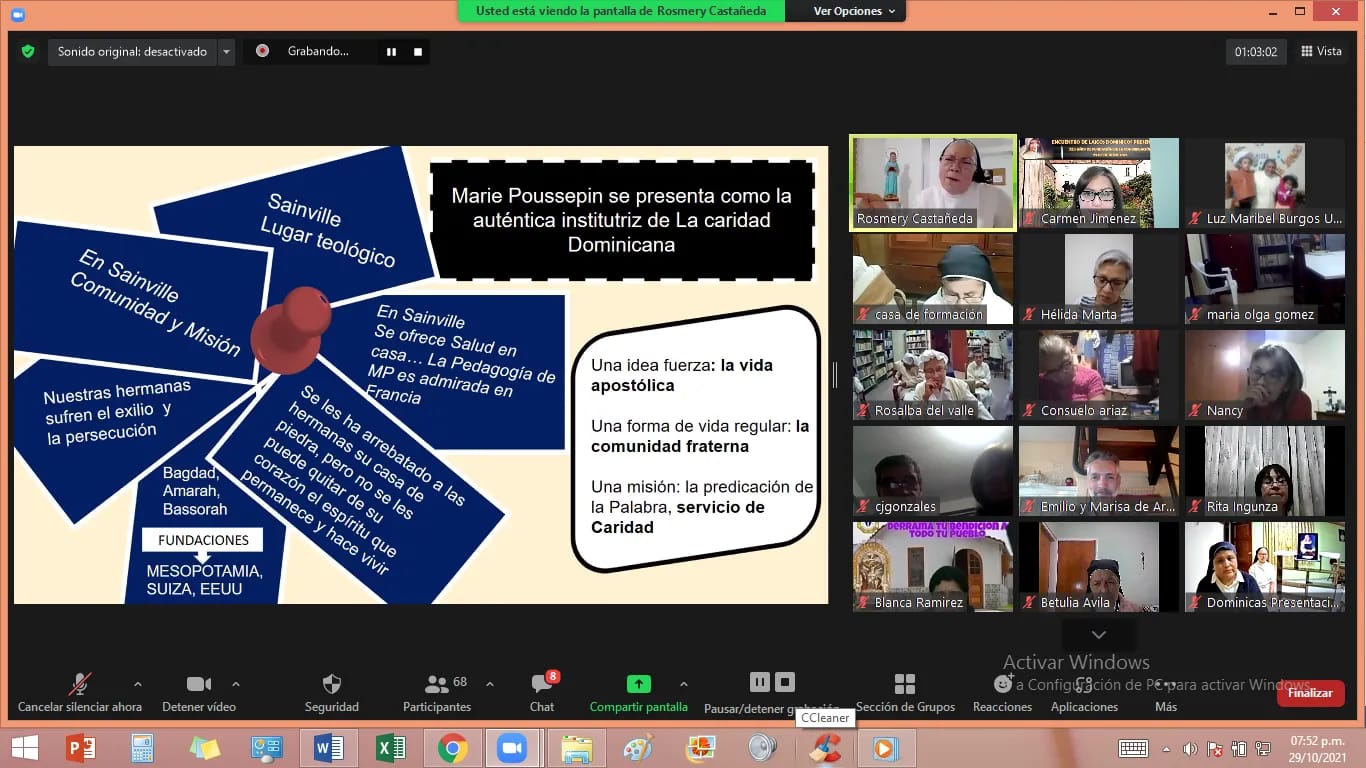Screen dimensions: 1366x768
Task: Open Google Chrome from the taskbar
Action: (452, 748)
